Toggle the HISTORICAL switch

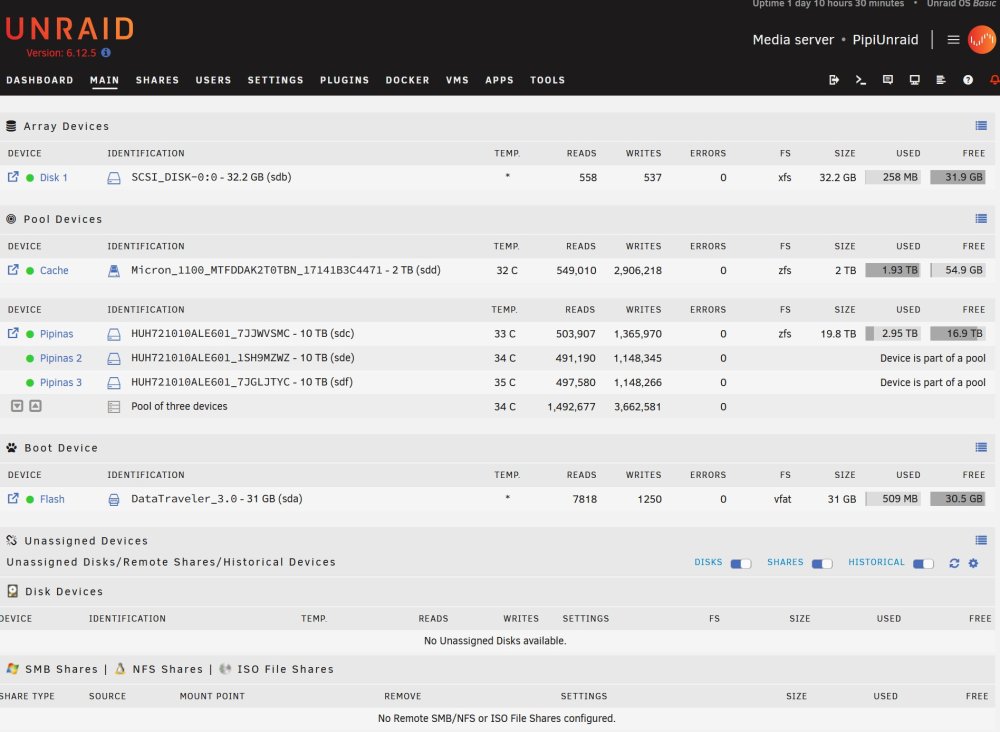(923, 564)
